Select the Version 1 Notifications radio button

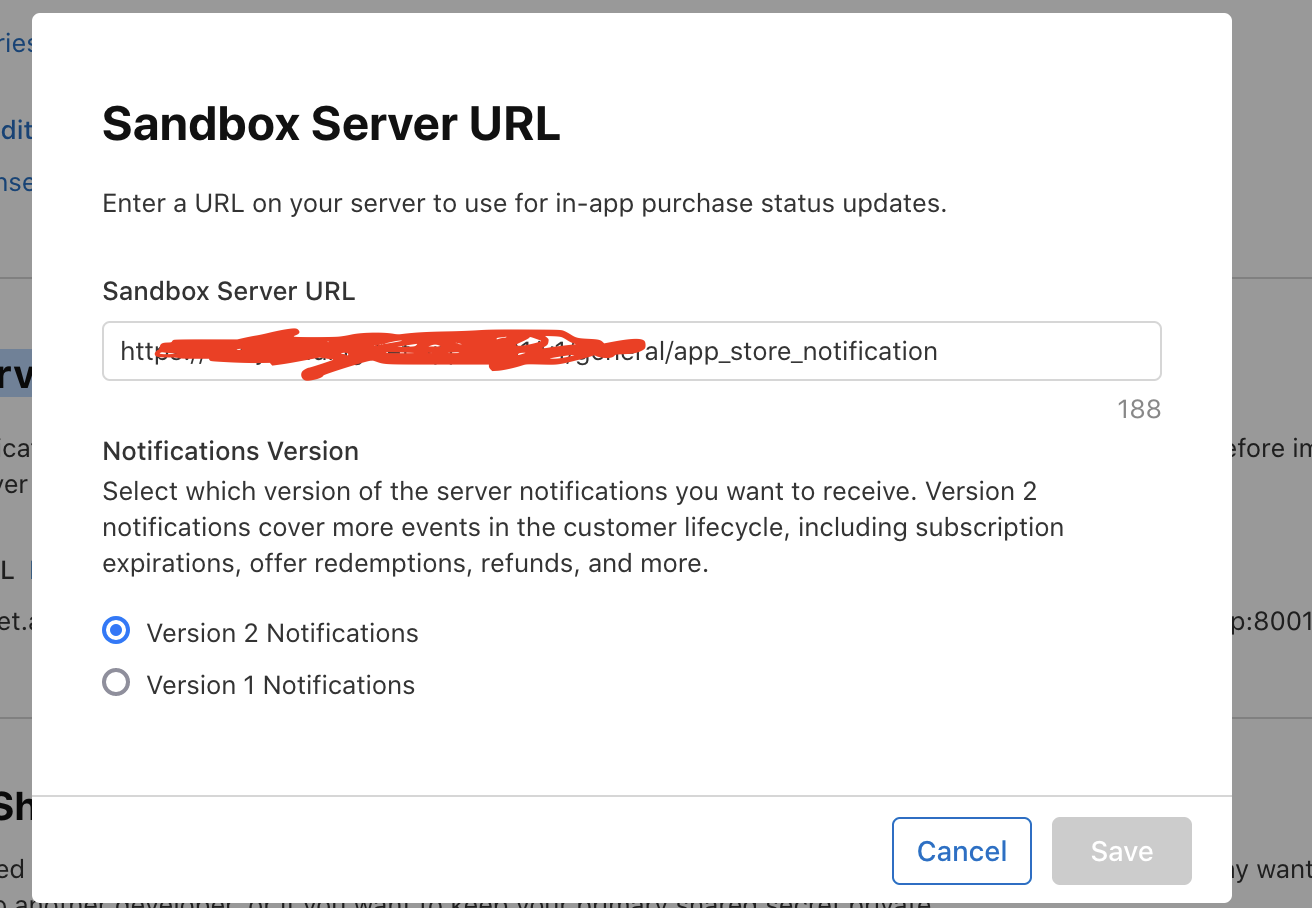[116, 683]
